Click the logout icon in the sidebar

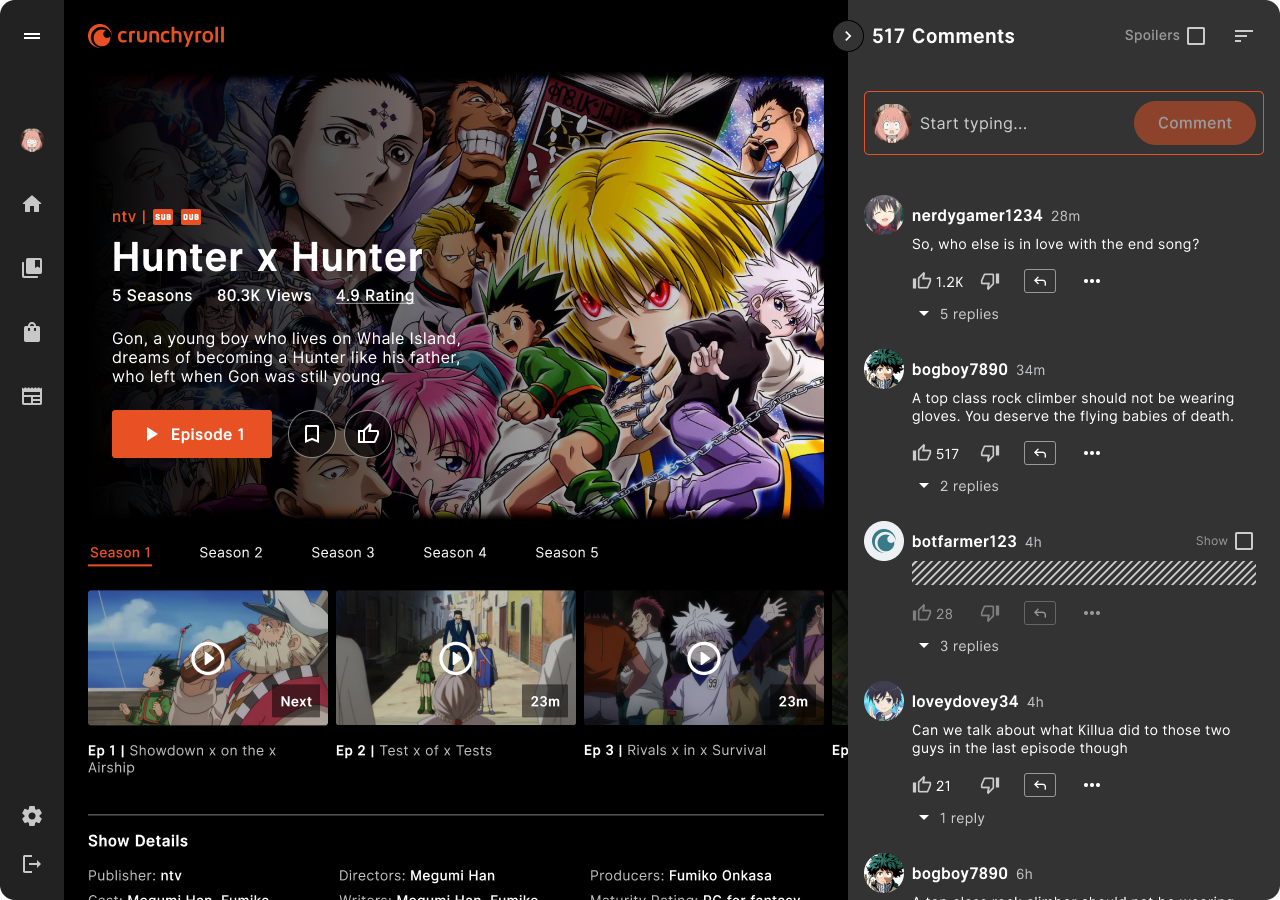click(x=31, y=864)
